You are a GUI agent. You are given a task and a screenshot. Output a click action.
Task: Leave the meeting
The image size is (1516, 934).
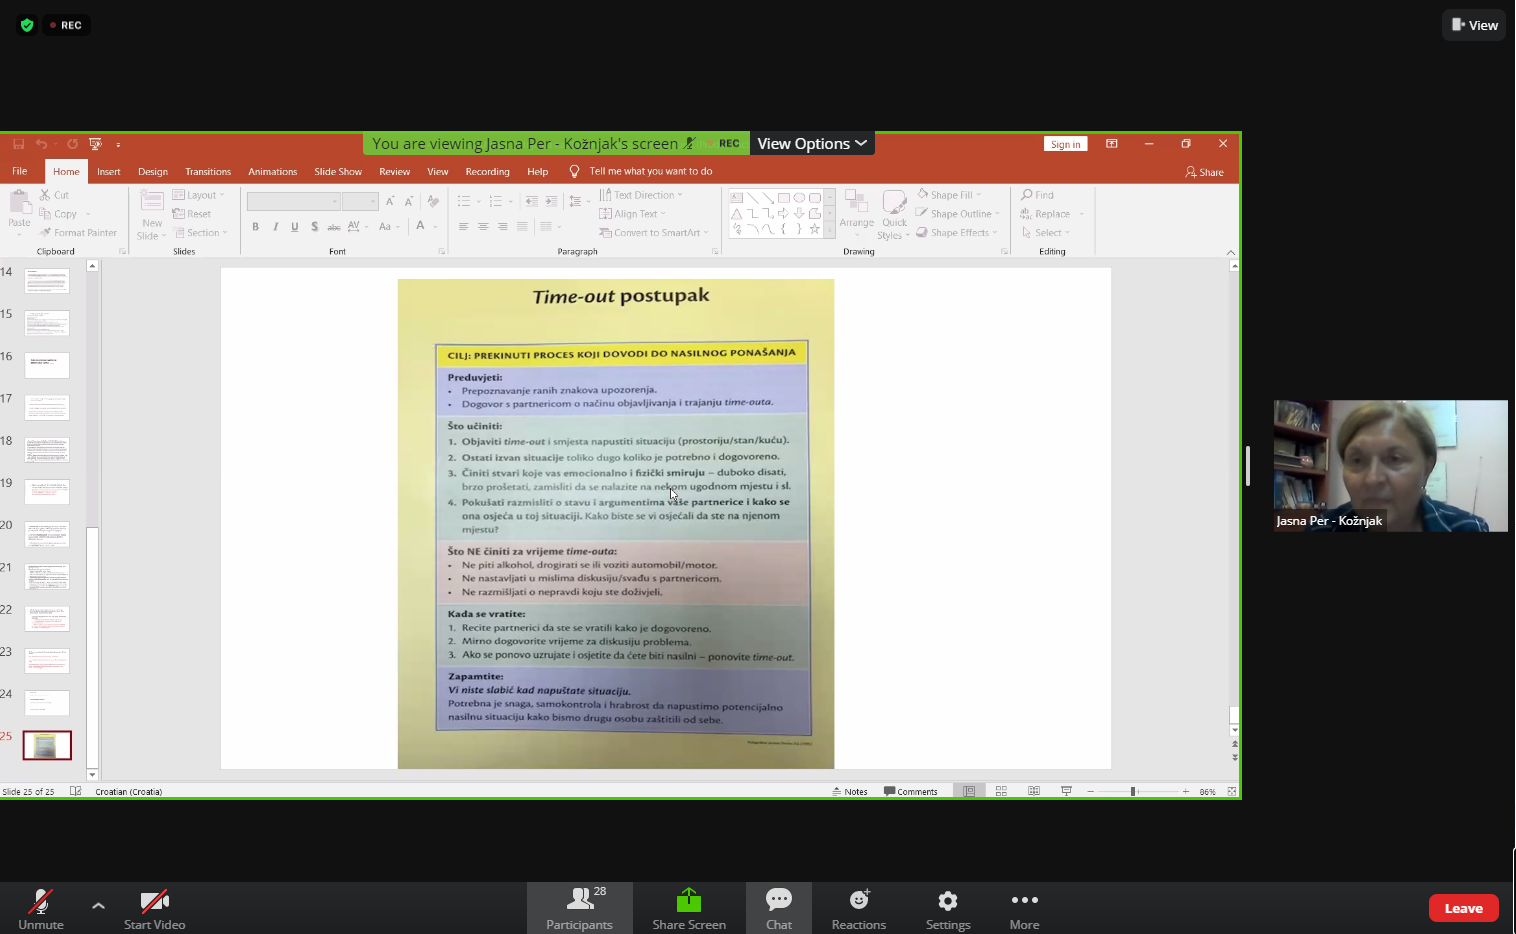coord(1463,908)
